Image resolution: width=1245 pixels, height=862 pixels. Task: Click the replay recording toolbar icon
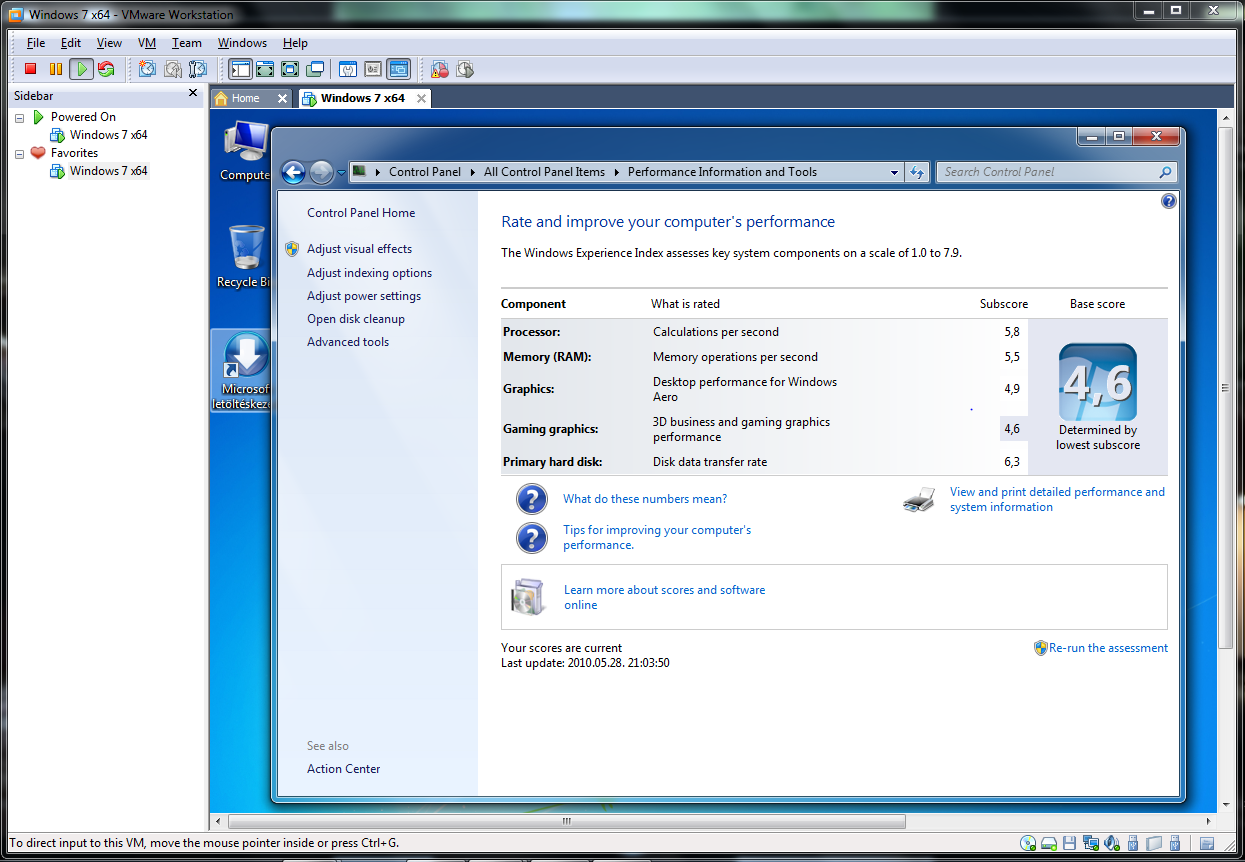pyautogui.click(x=465, y=69)
